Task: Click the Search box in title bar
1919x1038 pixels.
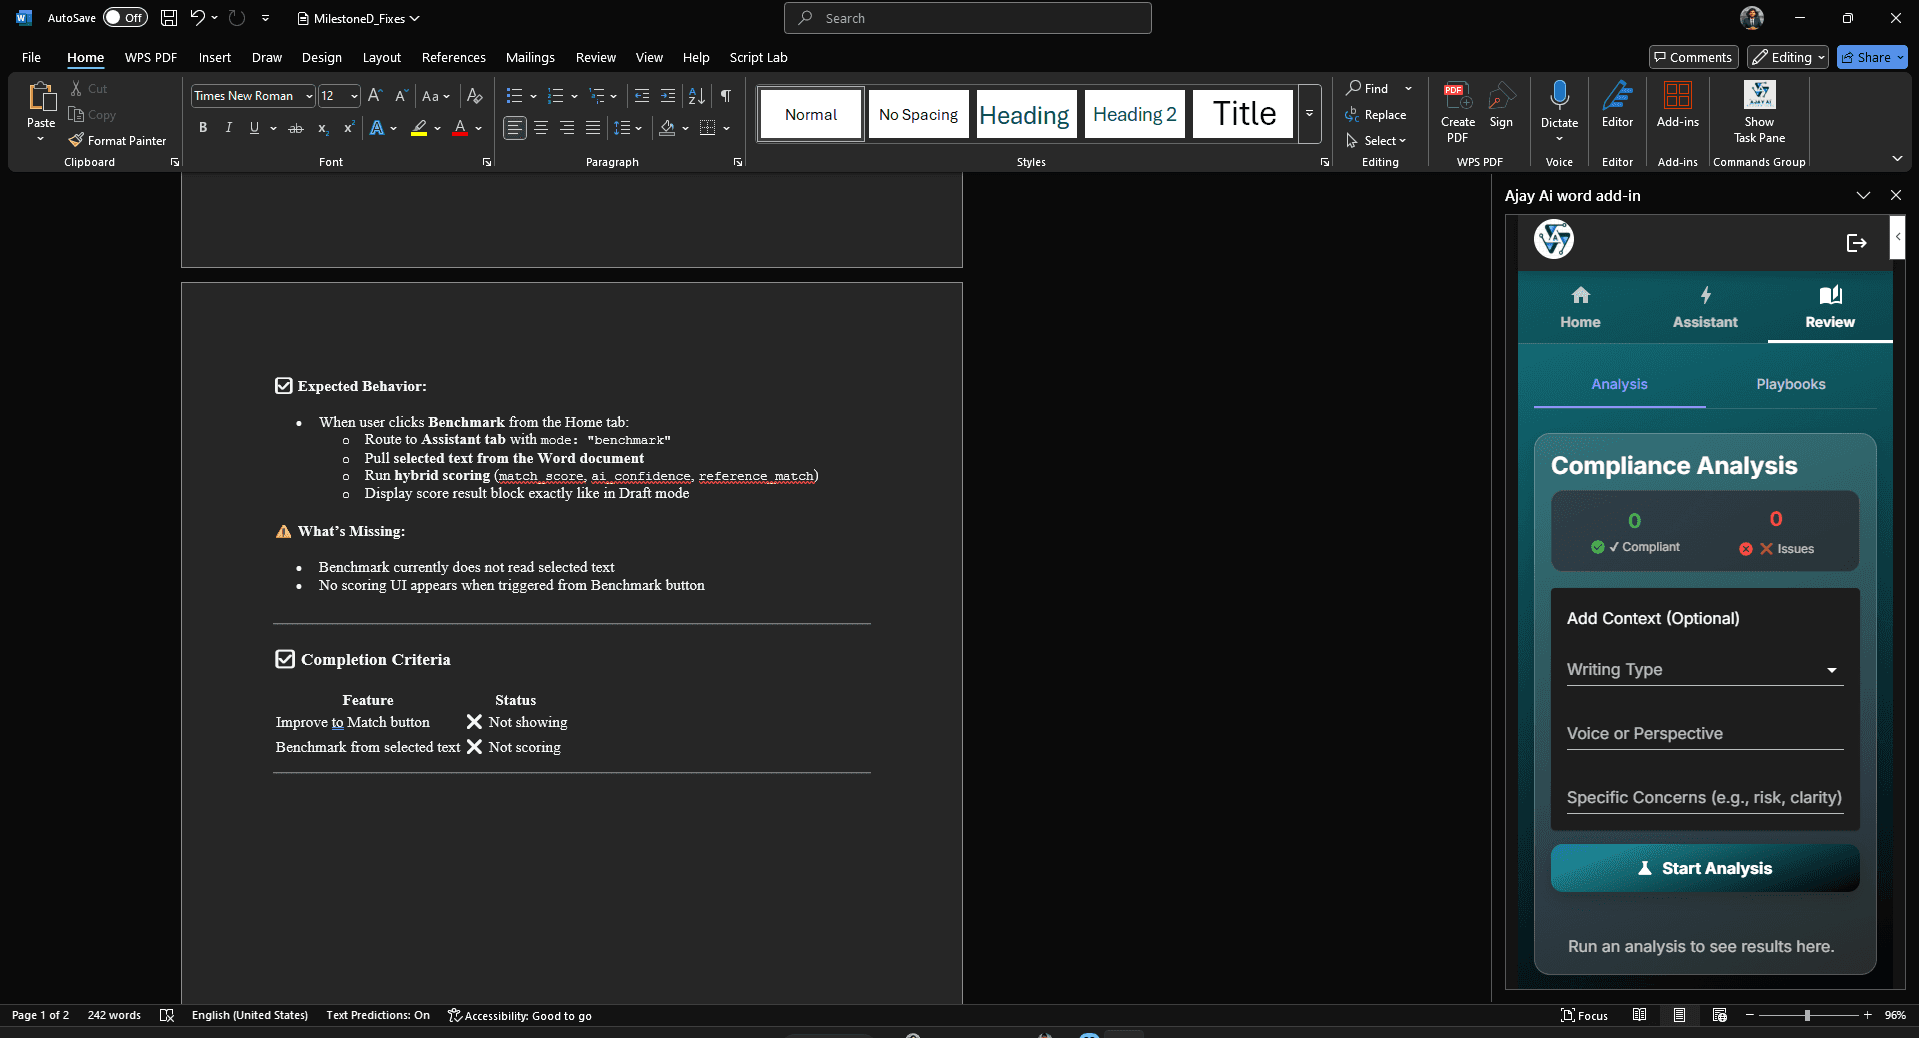Action: (967, 18)
